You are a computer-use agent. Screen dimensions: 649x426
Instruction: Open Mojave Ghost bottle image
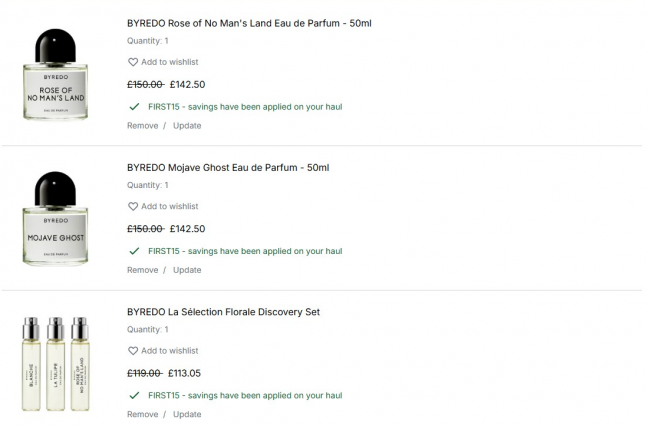point(55,220)
